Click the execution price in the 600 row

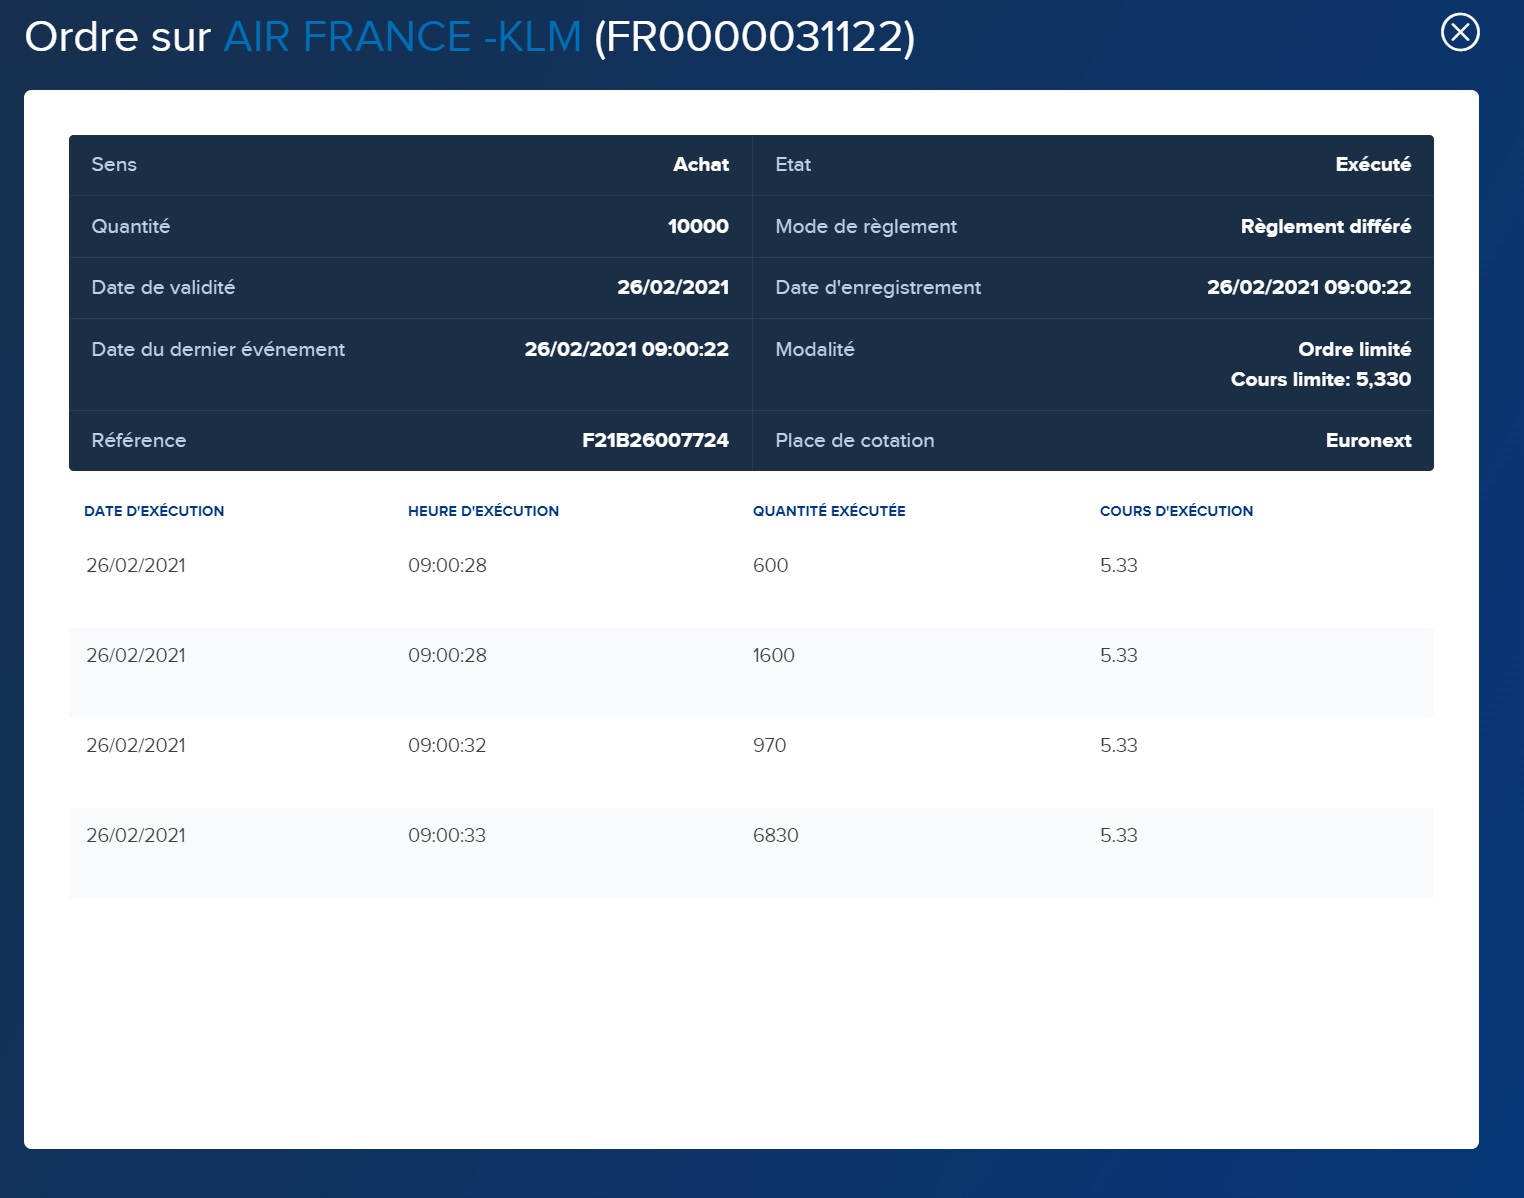pyautogui.click(x=1119, y=565)
